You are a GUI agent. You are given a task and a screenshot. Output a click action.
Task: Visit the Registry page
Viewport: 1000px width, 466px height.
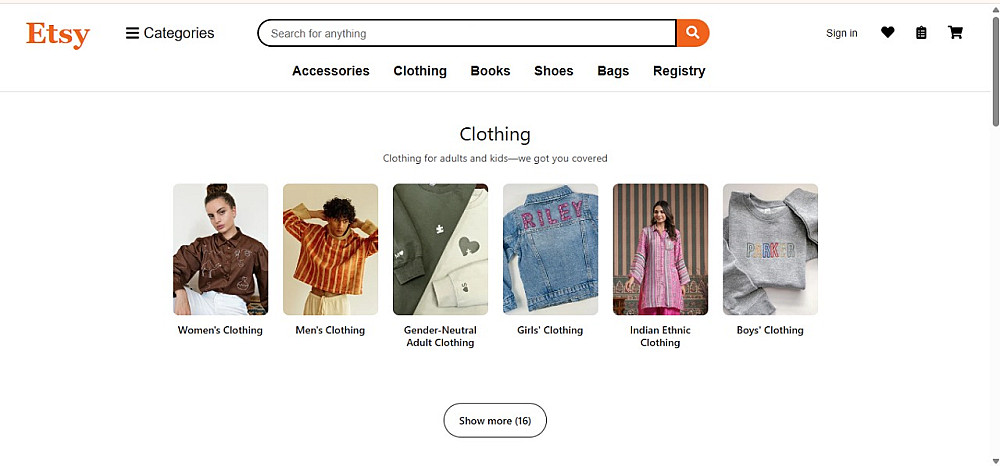pos(679,71)
